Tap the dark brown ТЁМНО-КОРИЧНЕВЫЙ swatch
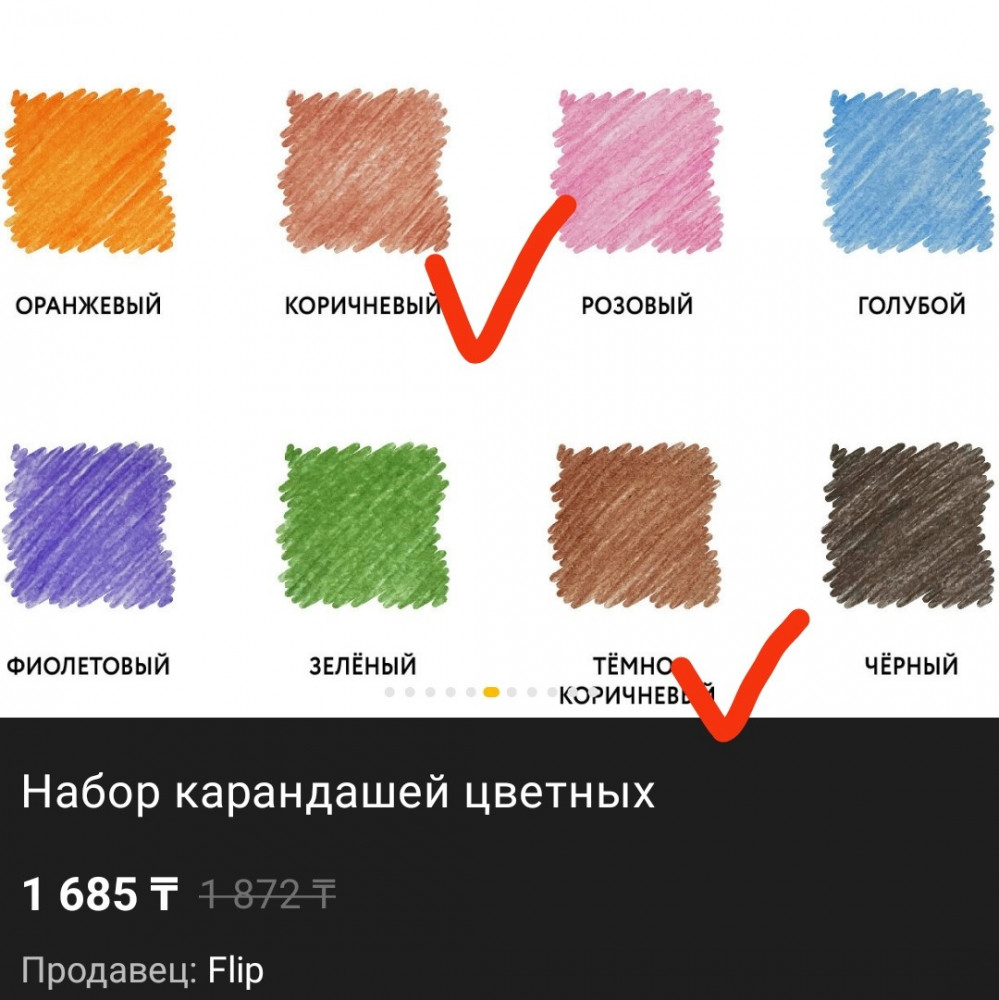 (635, 525)
